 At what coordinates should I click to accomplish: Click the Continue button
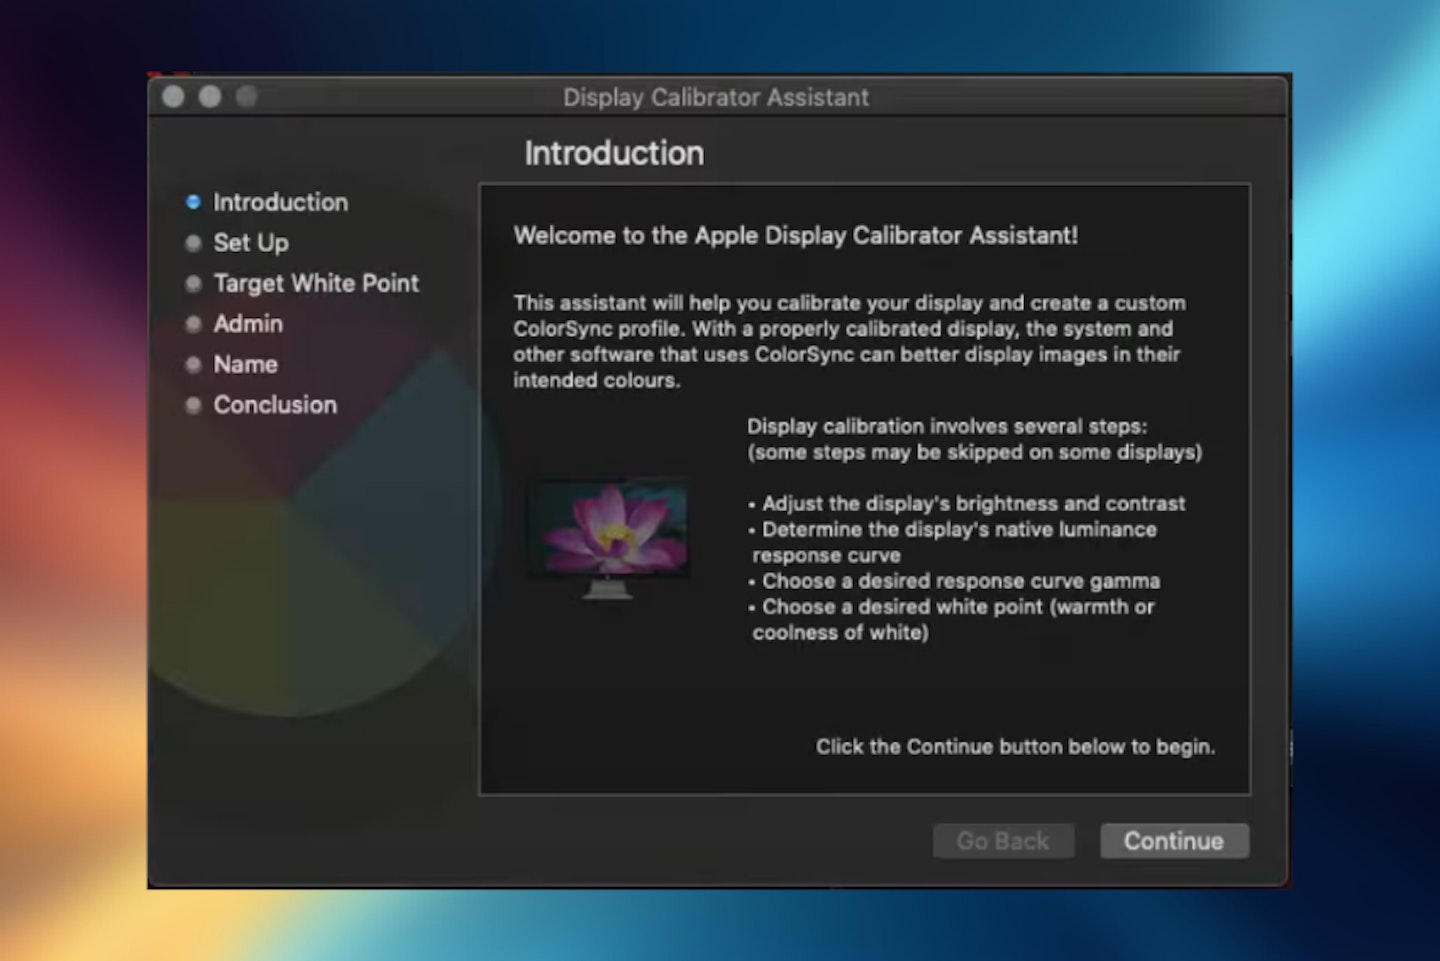[x=1174, y=841]
